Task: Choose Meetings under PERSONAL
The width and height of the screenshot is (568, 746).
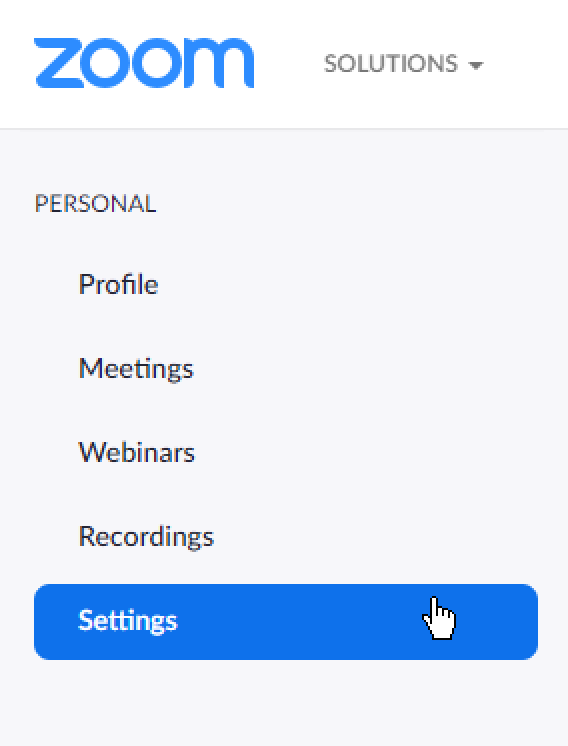Action: tap(136, 369)
